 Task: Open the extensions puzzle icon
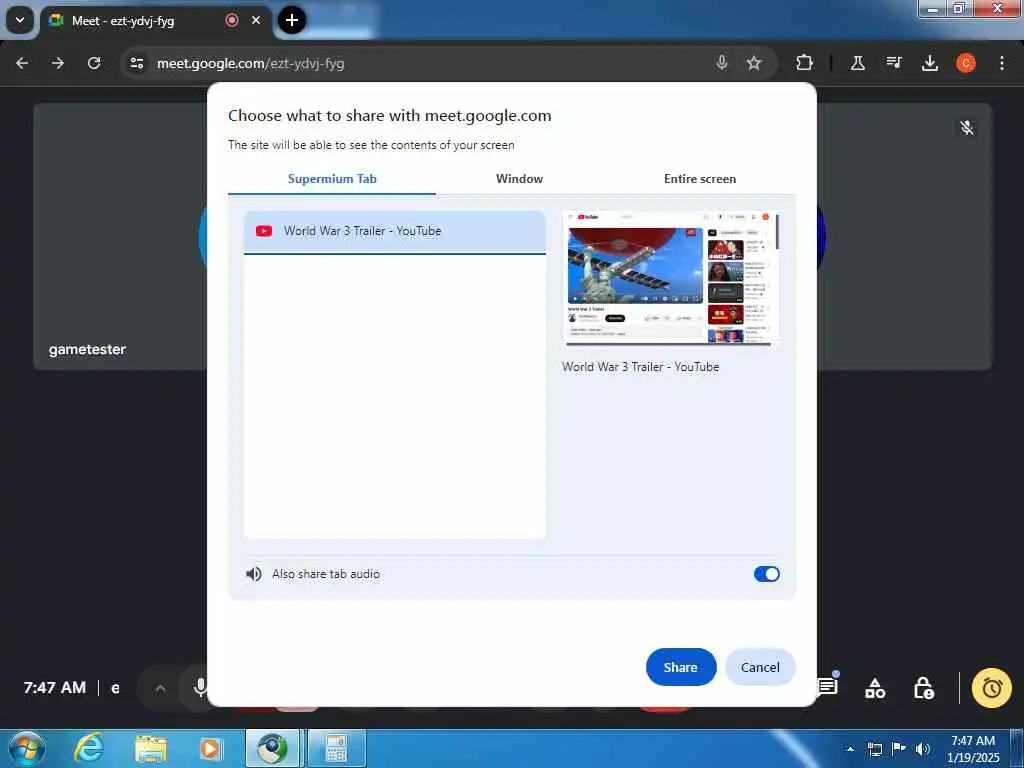(x=805, y=63)
